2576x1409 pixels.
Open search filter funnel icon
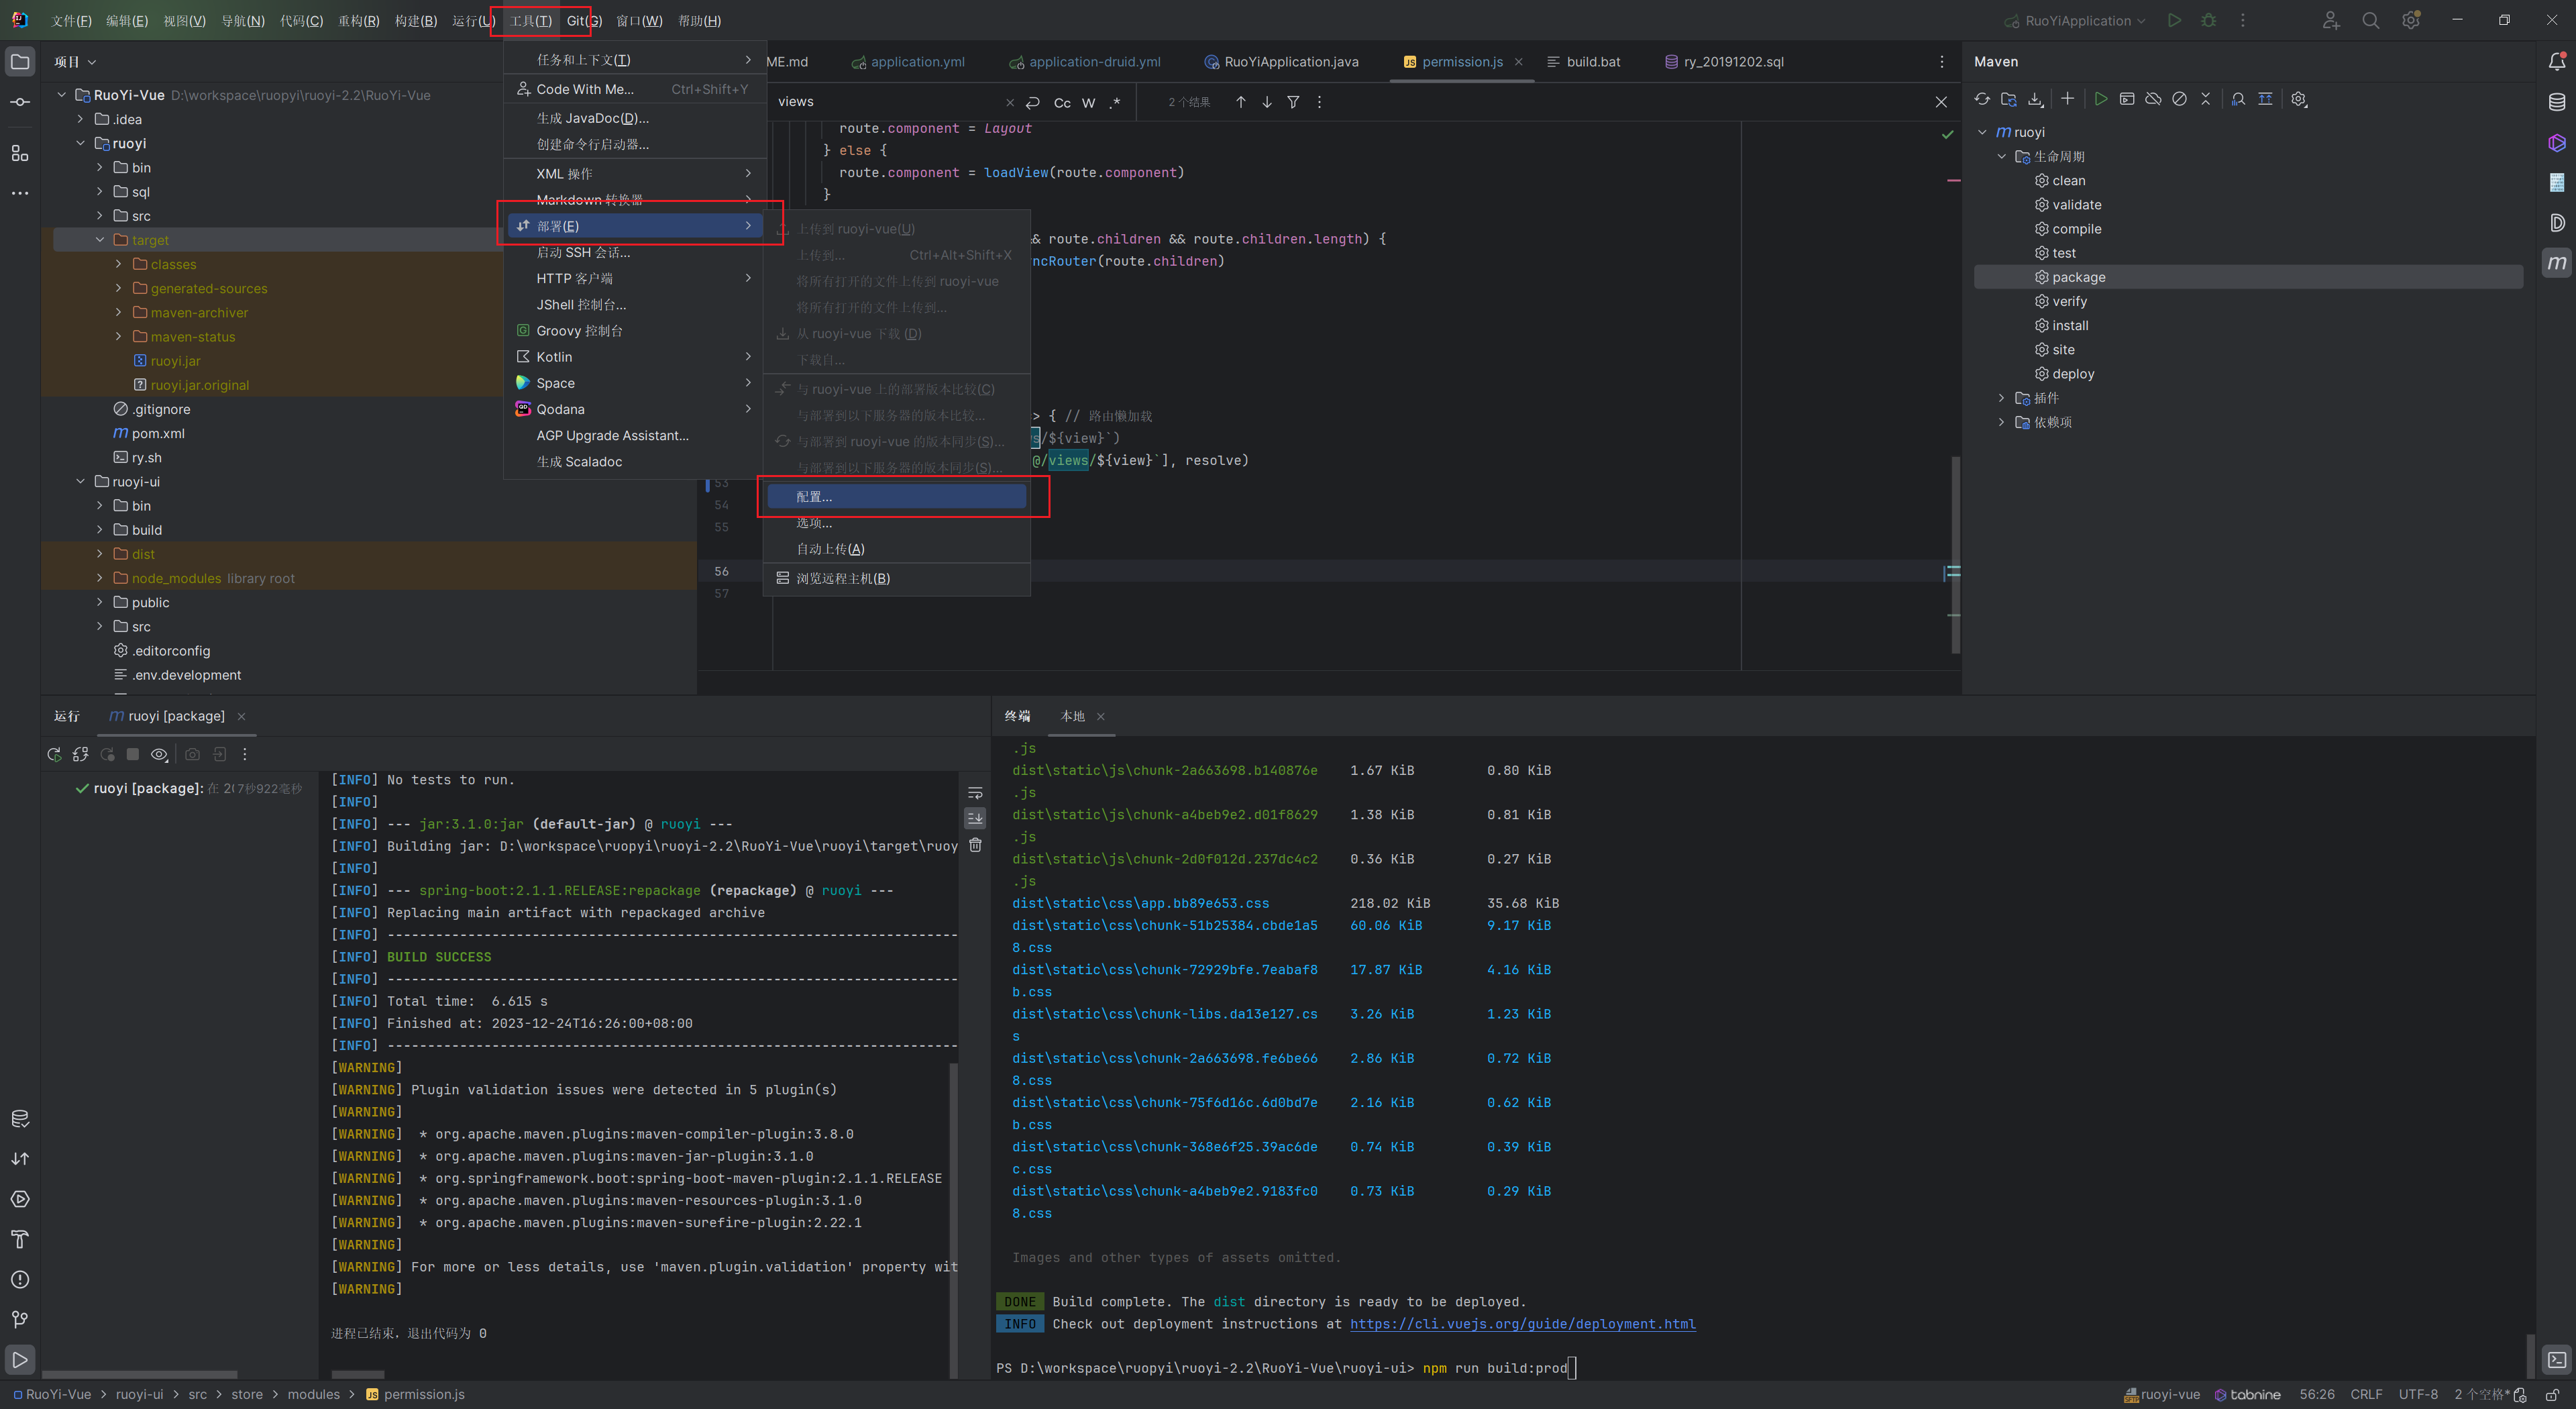tap(1293, 102)
